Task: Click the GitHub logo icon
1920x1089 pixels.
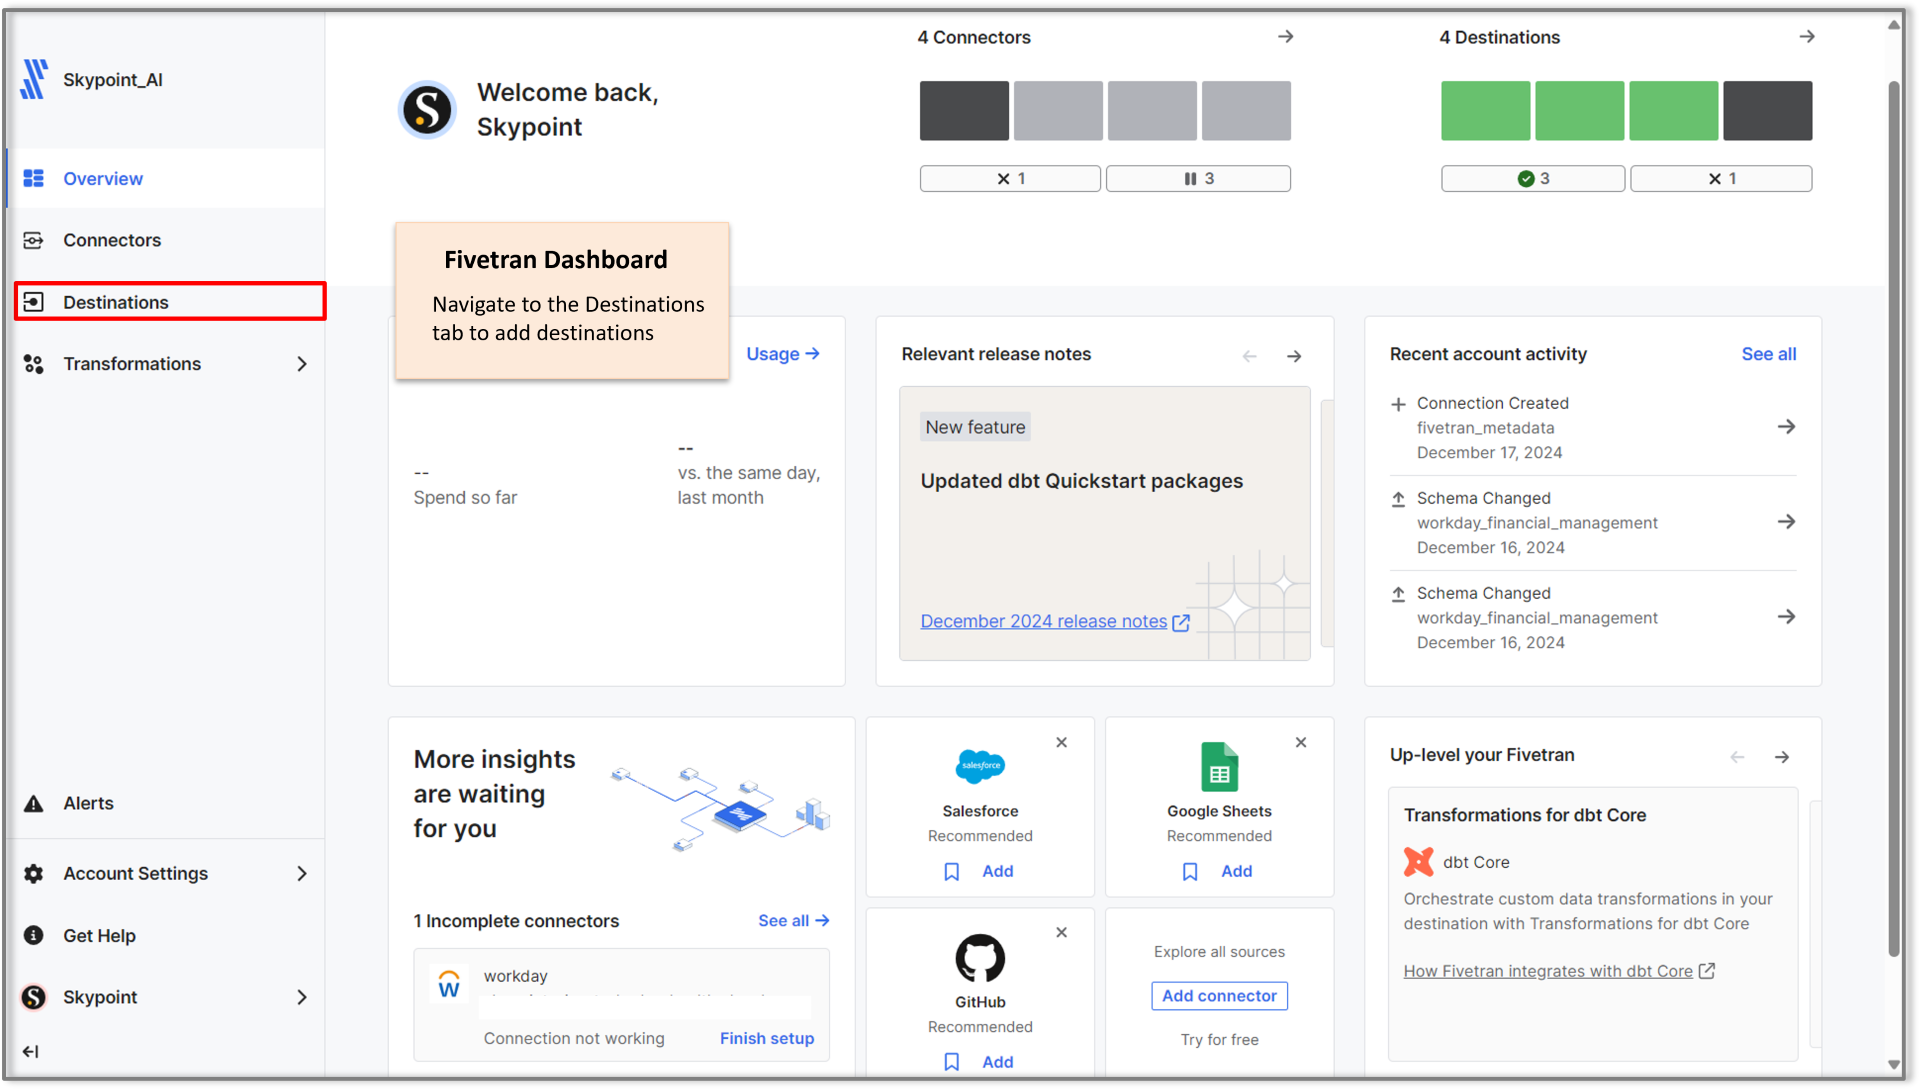Action: [979, 958]
